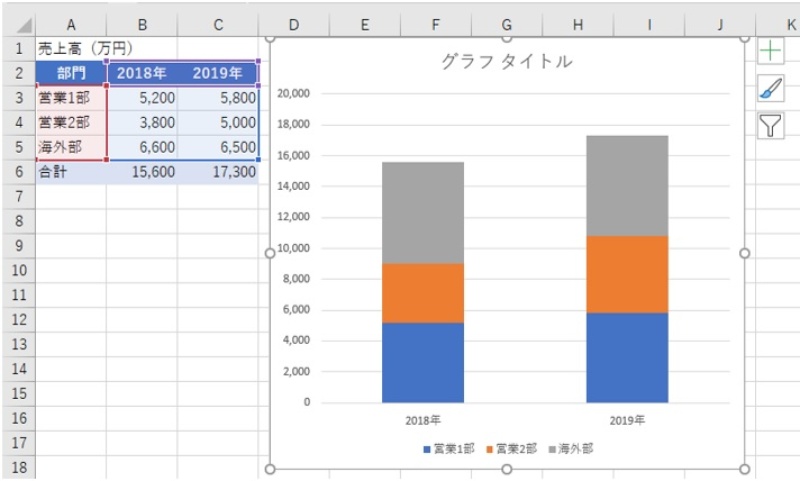Select the グラフ タイトル chart title
800x481 pixels.
(x=507, y=61)
